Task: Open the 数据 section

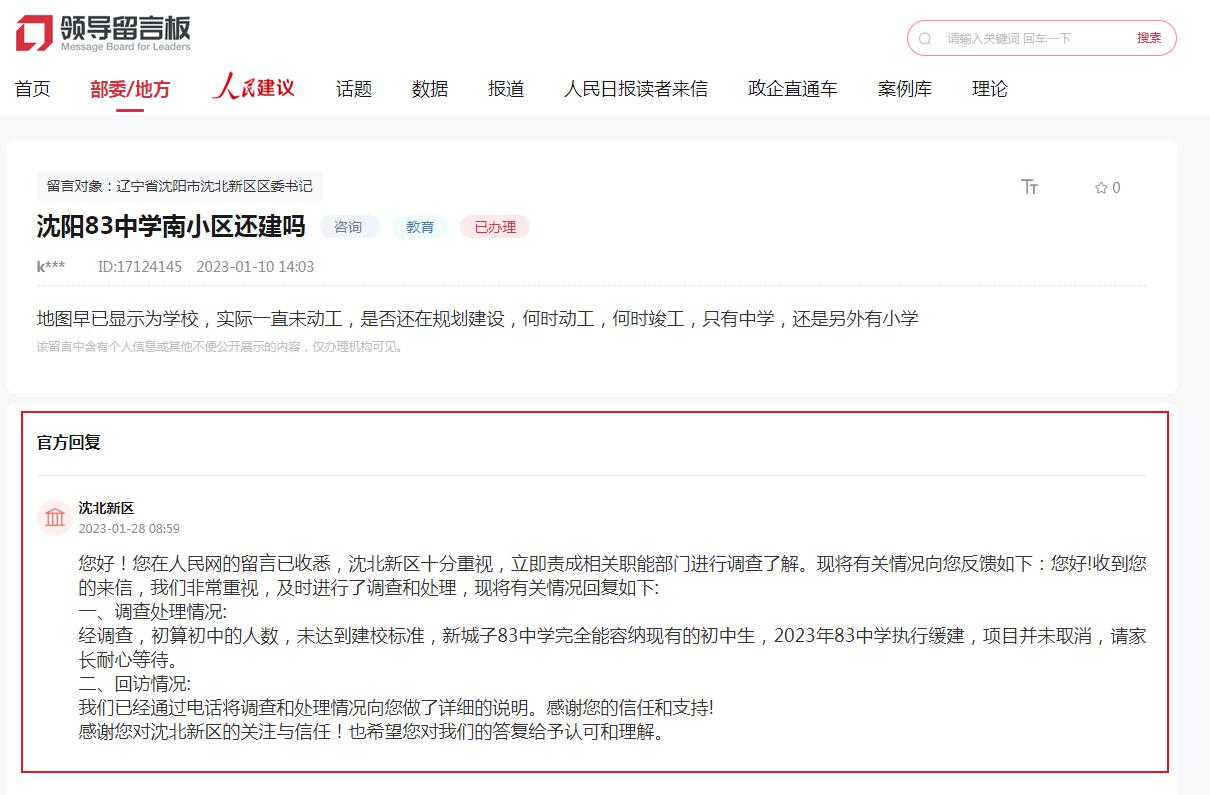Action: (x=430, y=89)
